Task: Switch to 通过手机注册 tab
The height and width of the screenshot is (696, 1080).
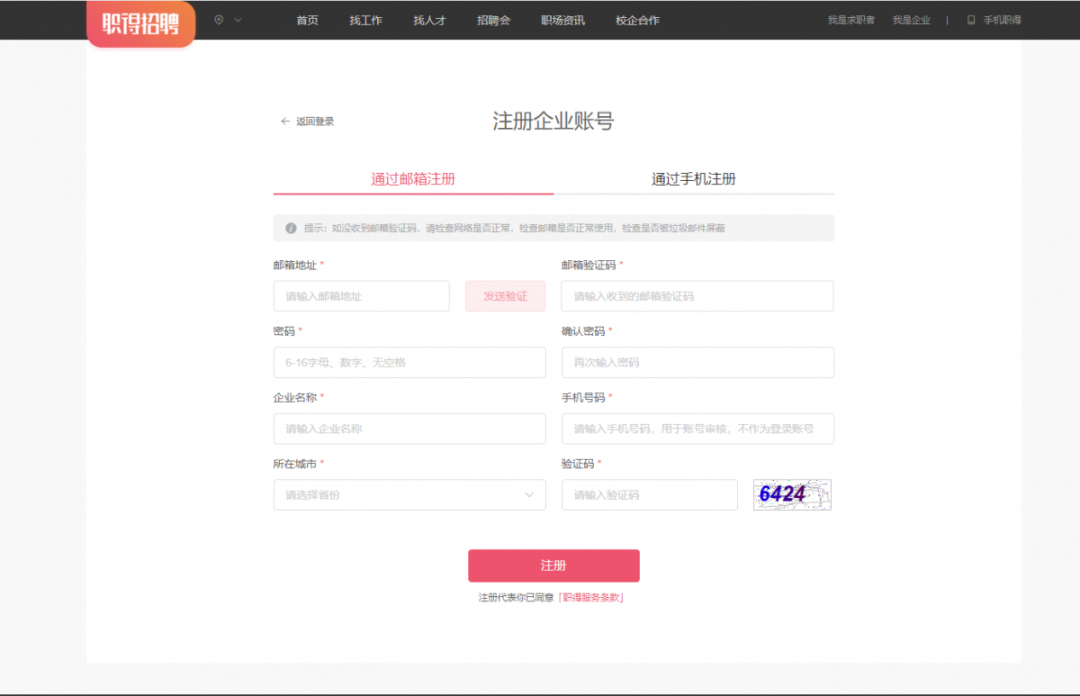Action: point(693,179)
